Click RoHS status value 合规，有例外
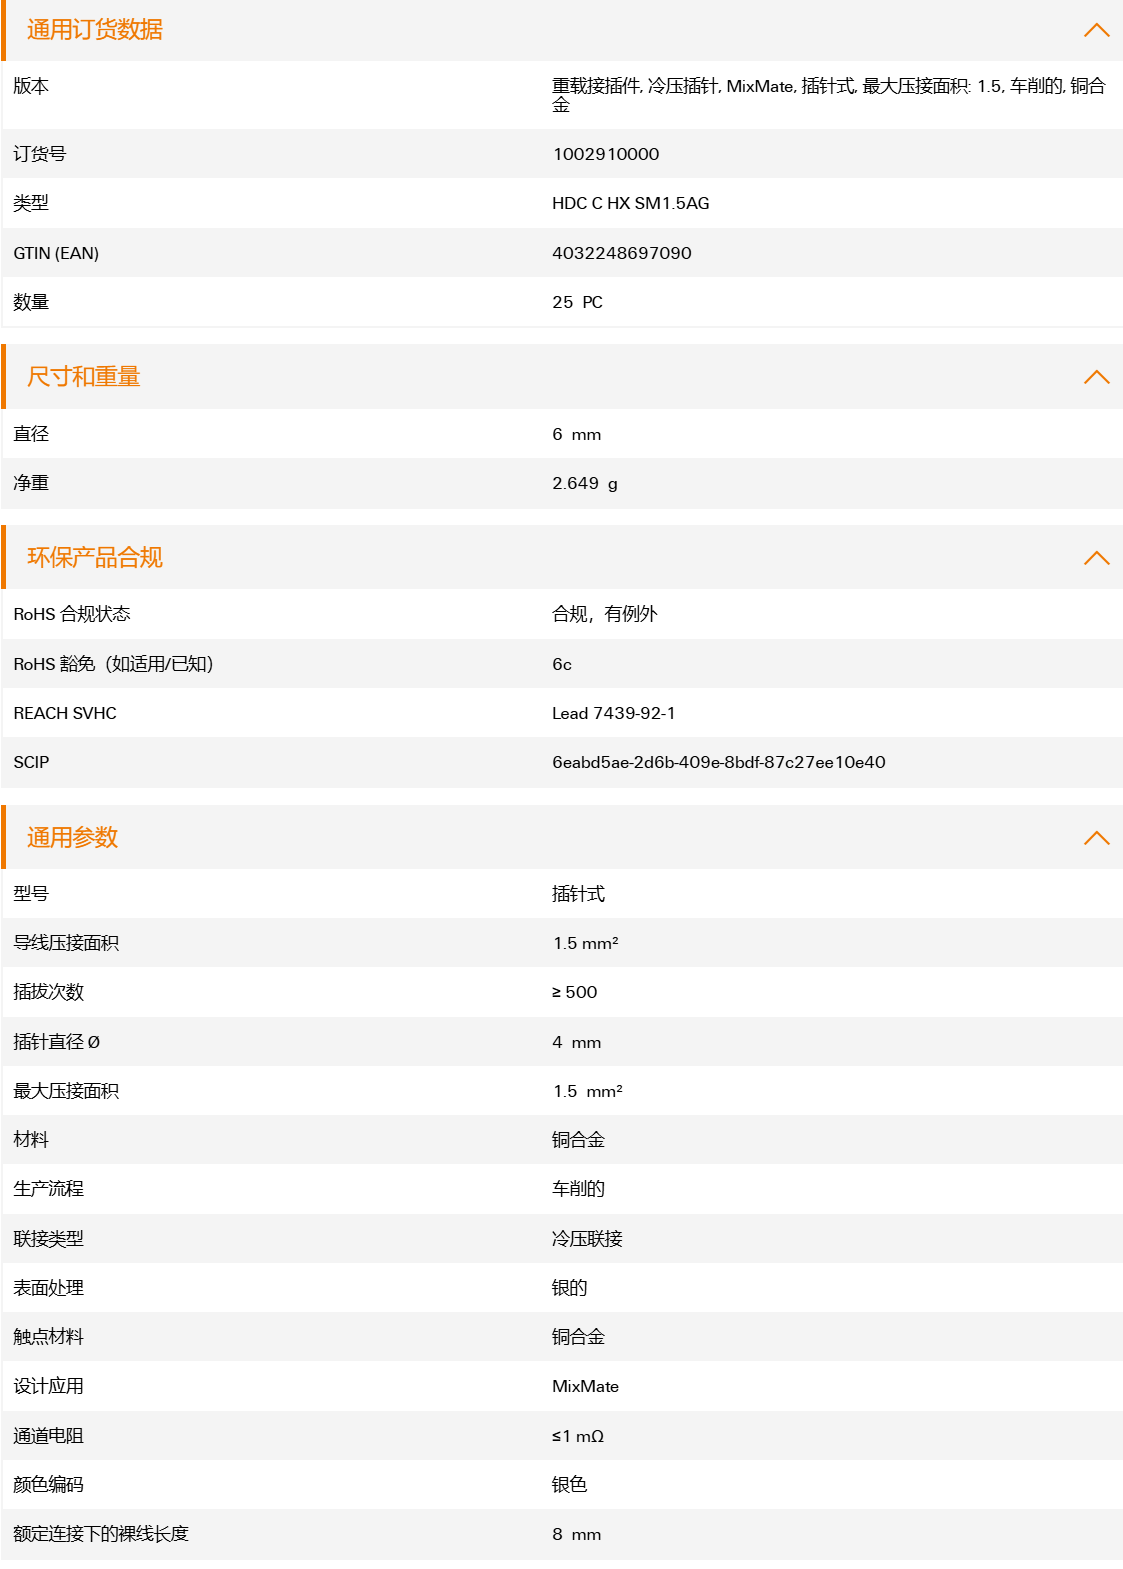Viewport: 1123px width, 1569px height. coord(605,614)
